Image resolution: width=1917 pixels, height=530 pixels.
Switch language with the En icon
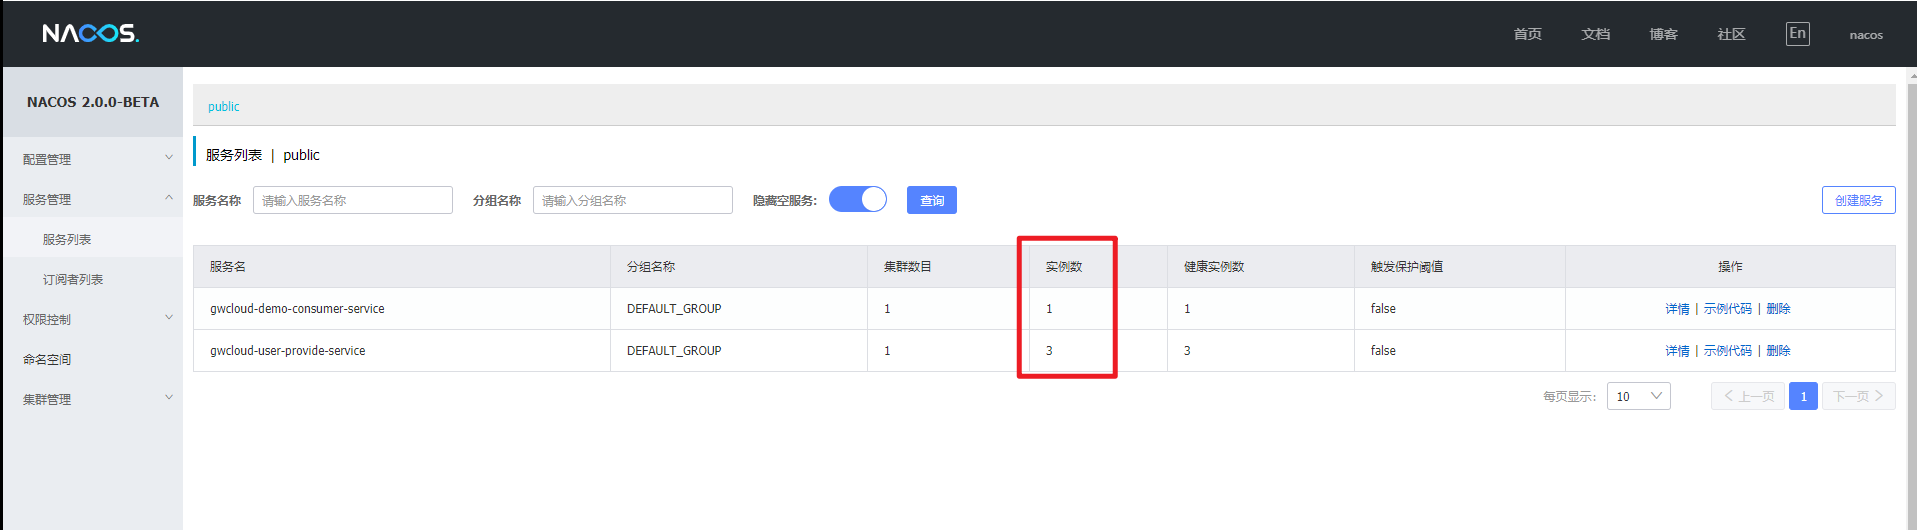(1797, 34)
